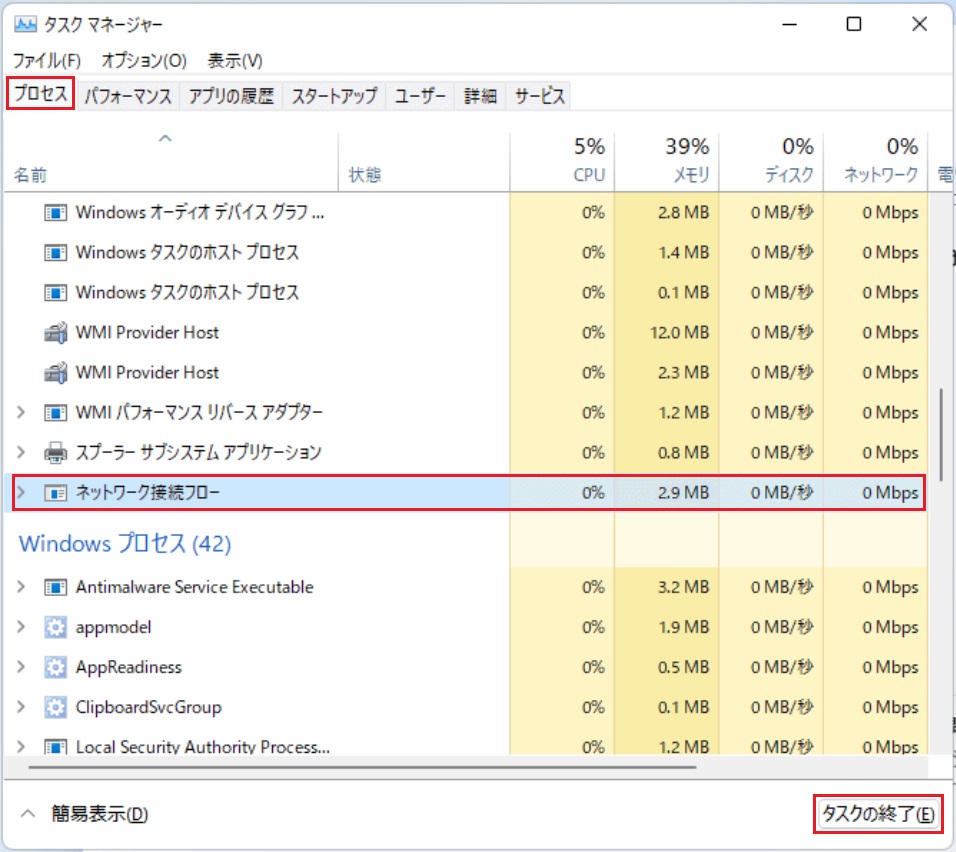This screenshot has height=852, width=956.
Task: Expand Antimalware Service Executable details
Action: [21, 587]
